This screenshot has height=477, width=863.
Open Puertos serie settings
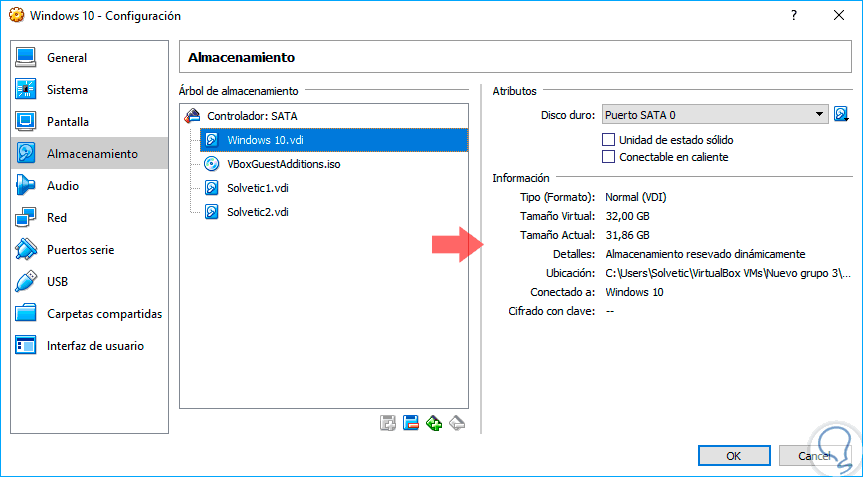click(80, 250)
